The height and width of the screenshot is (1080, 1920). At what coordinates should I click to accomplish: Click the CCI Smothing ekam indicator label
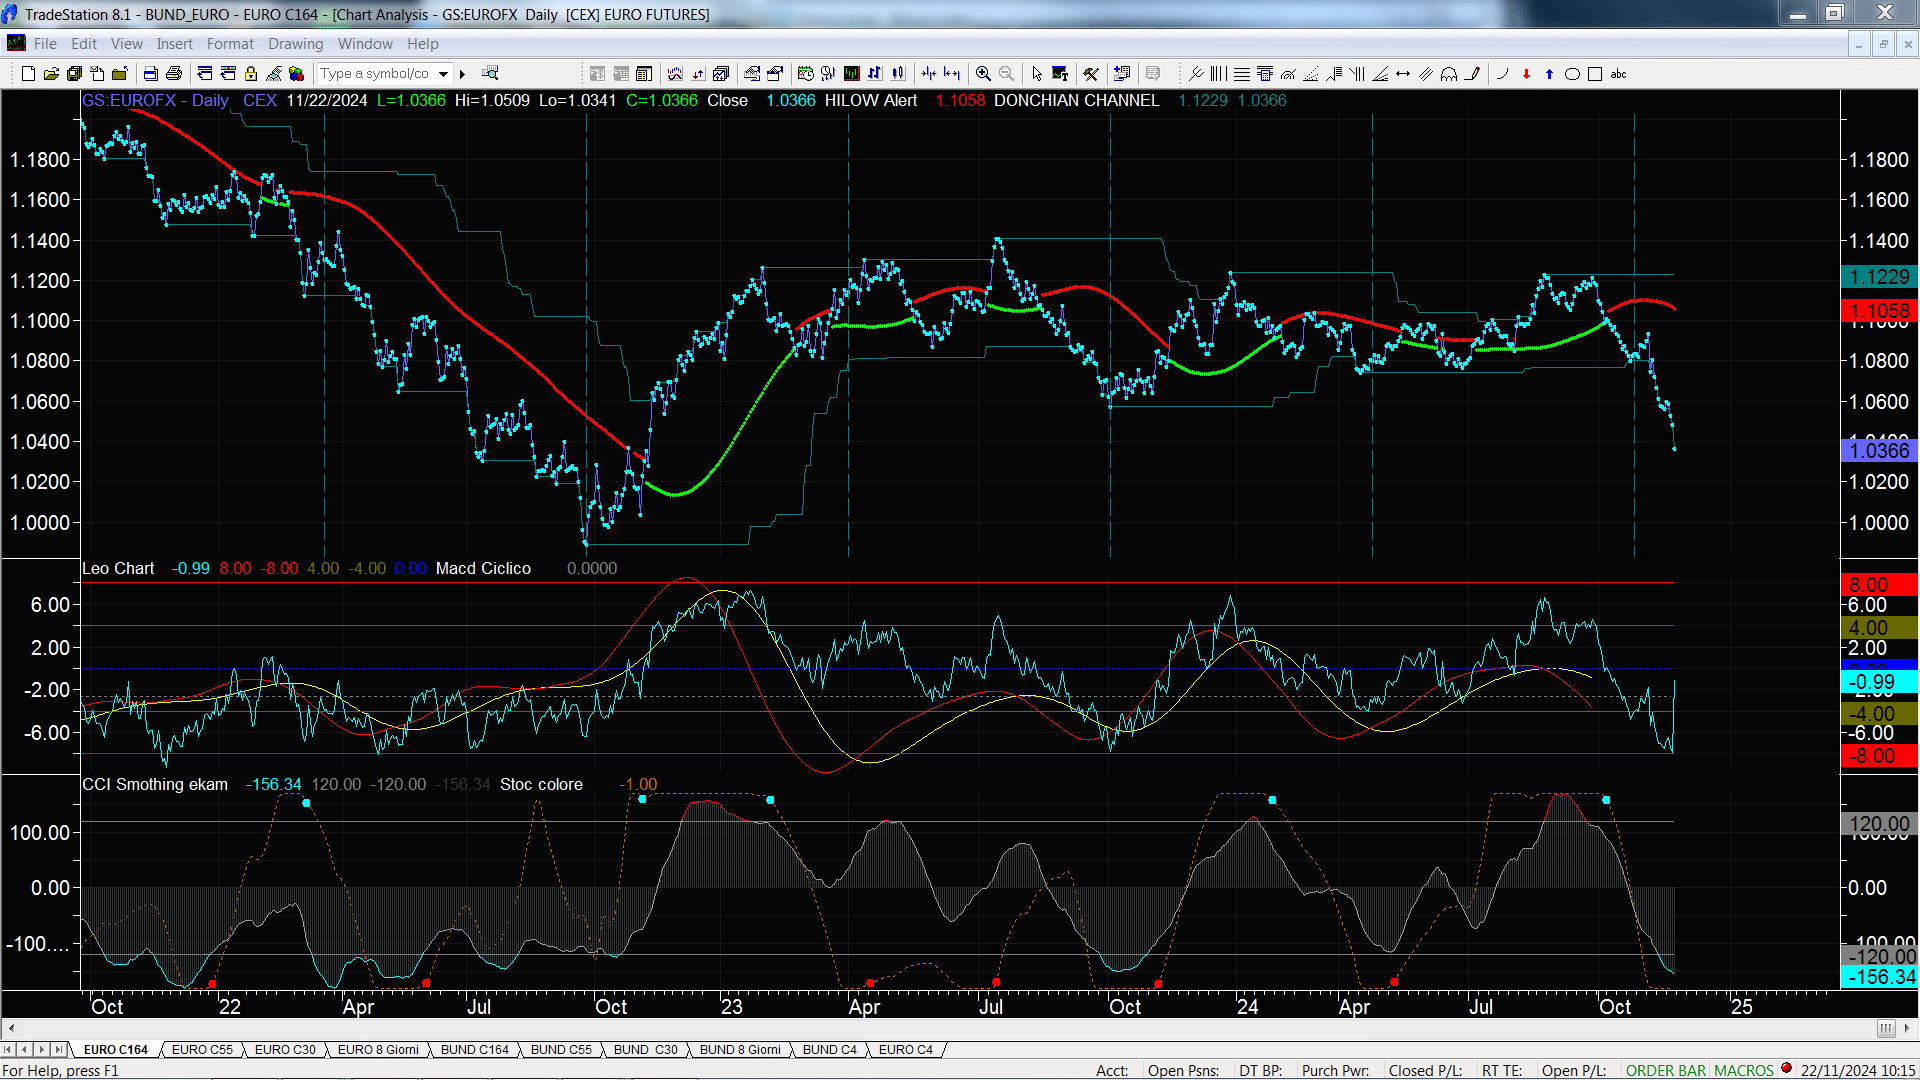[155, 785]
